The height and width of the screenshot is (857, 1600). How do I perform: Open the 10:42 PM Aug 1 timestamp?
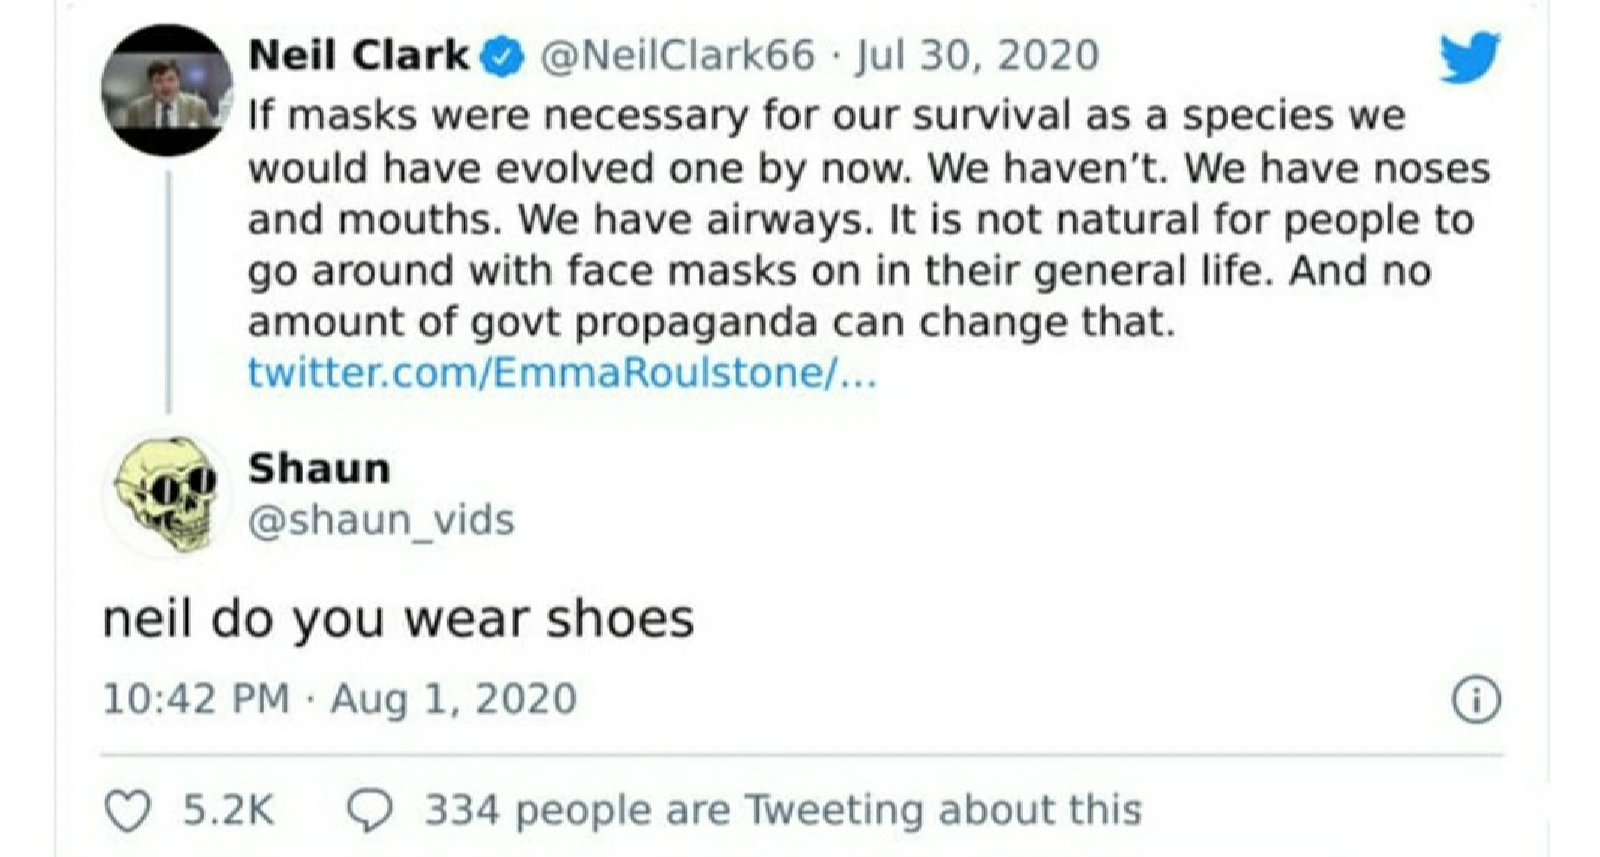340,699
